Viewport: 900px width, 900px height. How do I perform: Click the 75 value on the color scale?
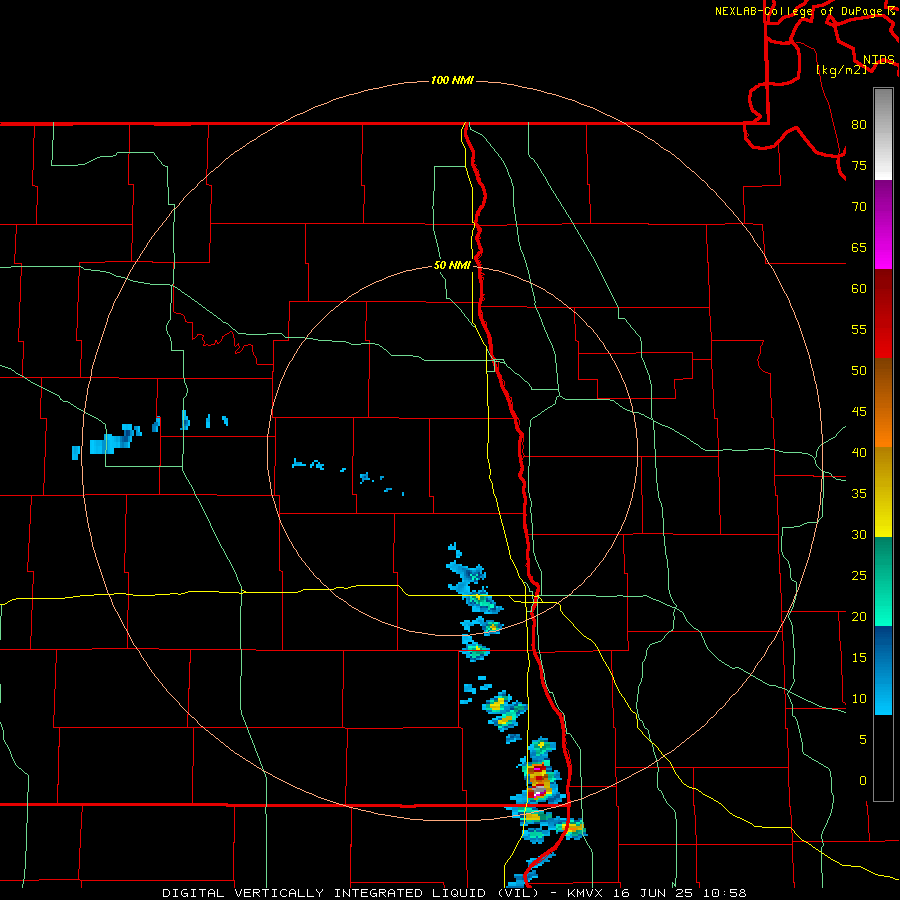[859, 166]
